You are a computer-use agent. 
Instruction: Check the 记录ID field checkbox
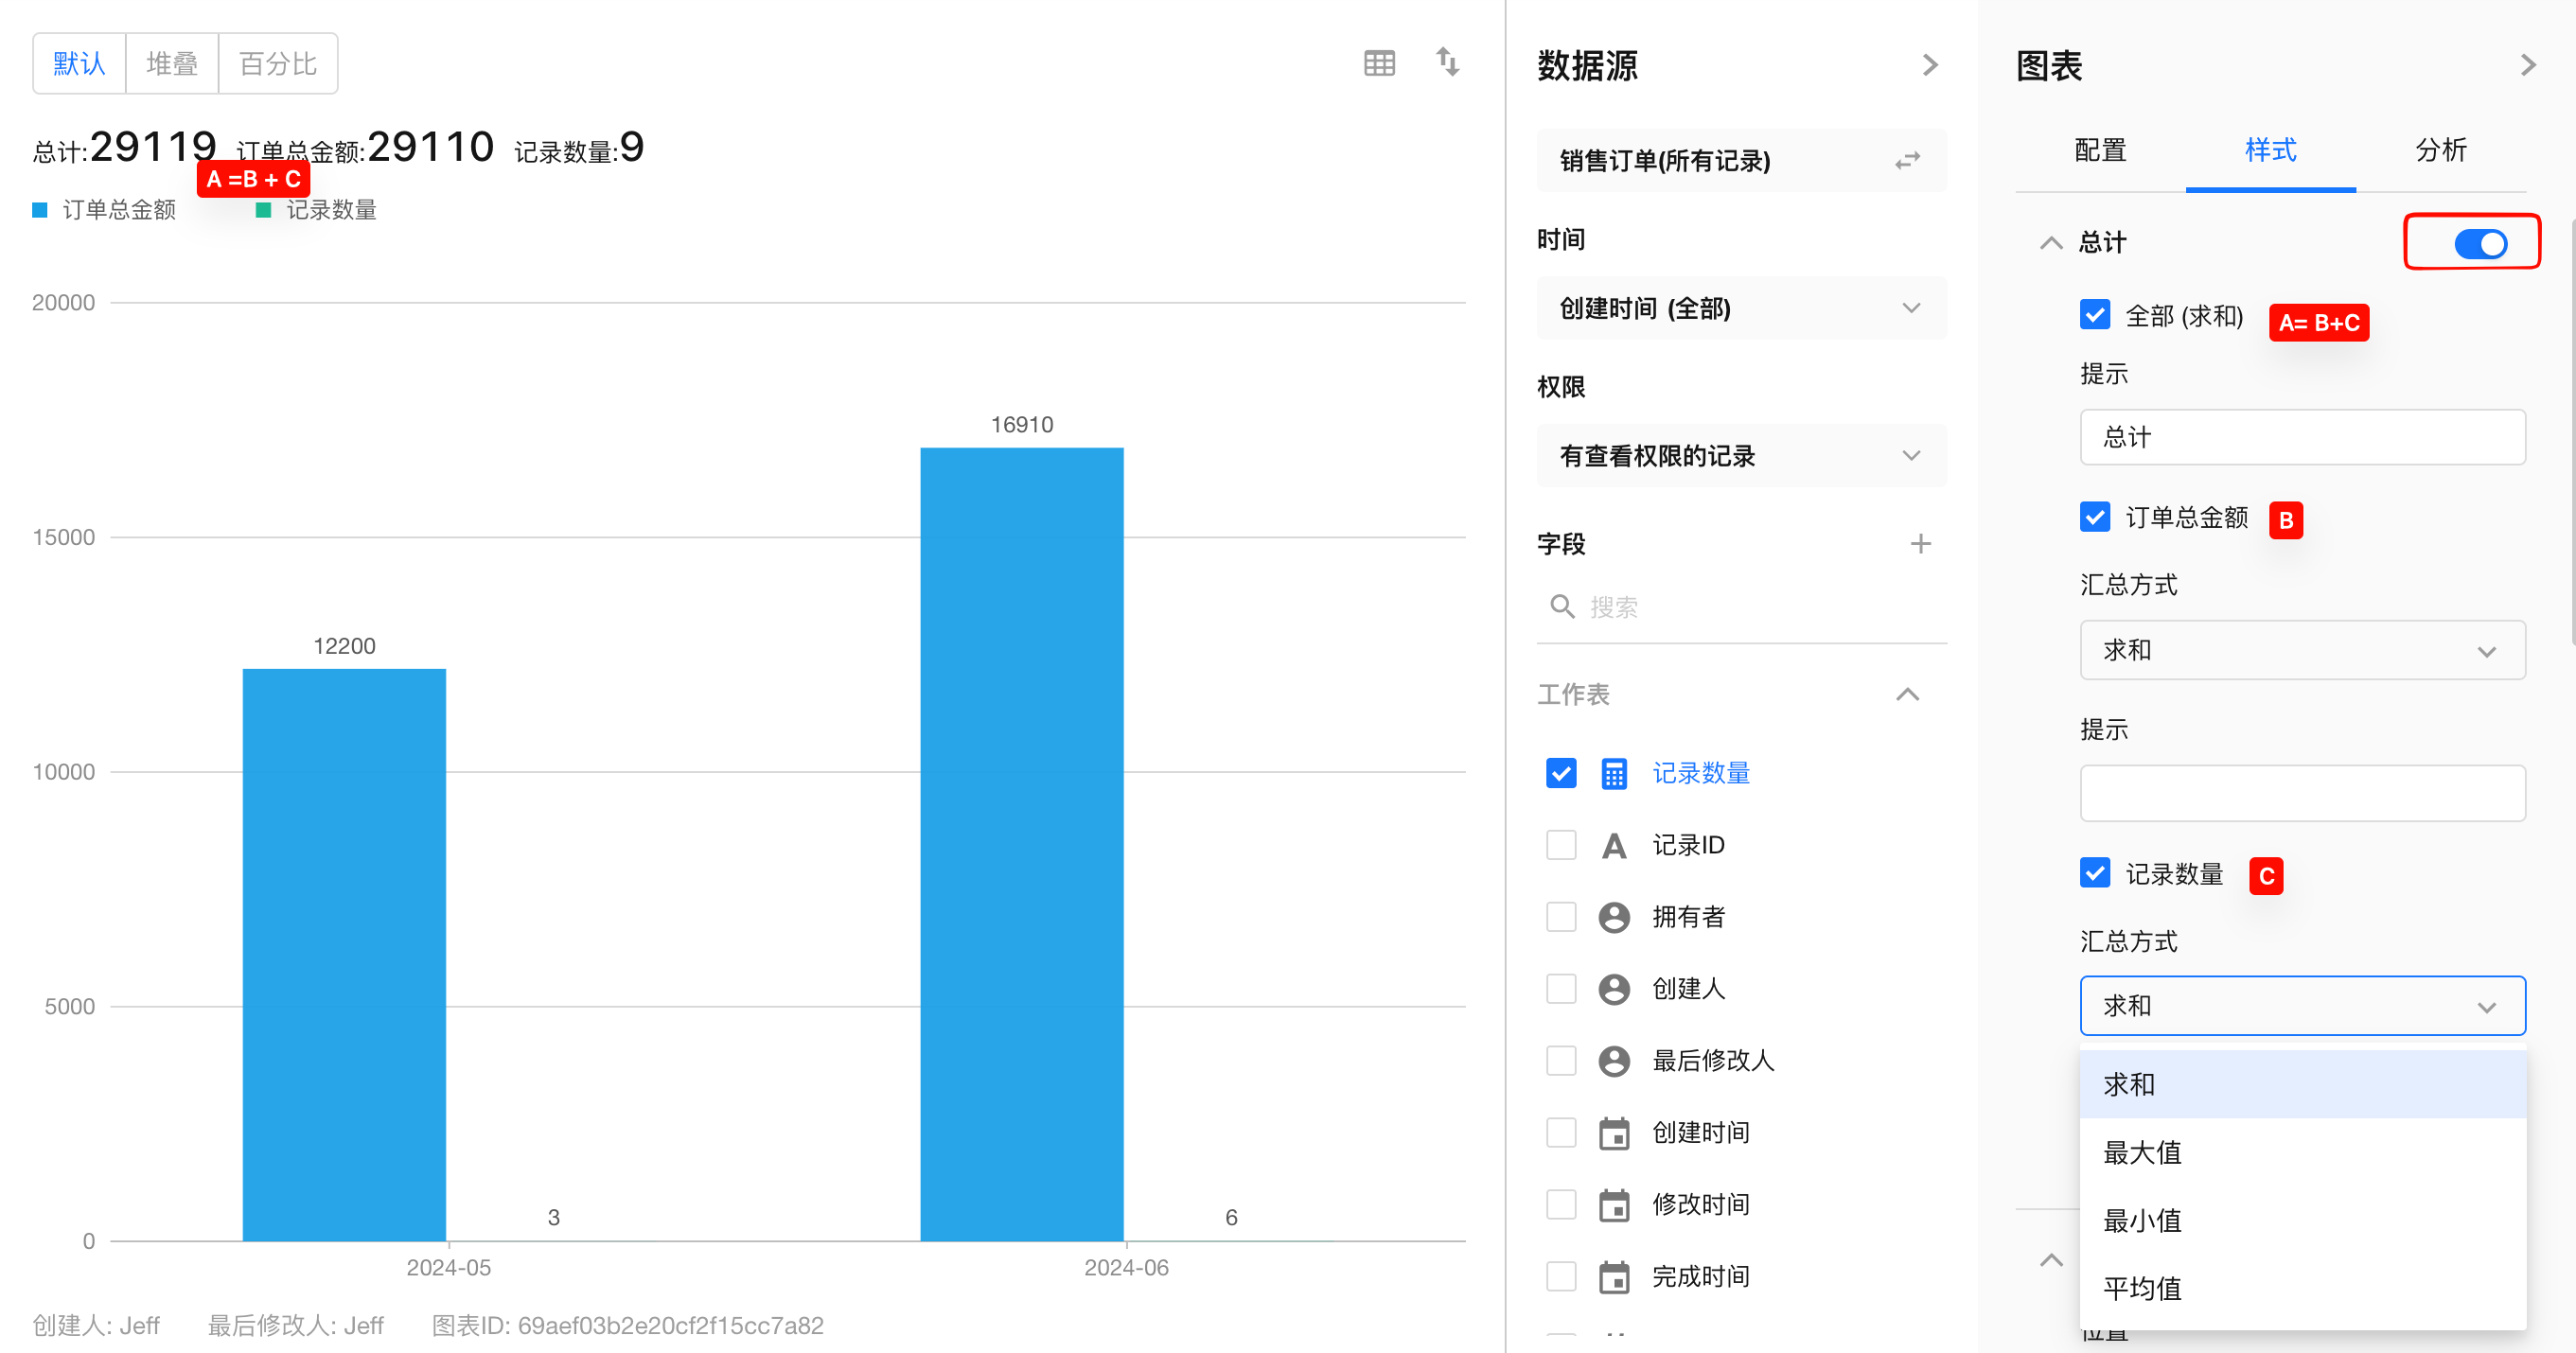coord(1561,845)
